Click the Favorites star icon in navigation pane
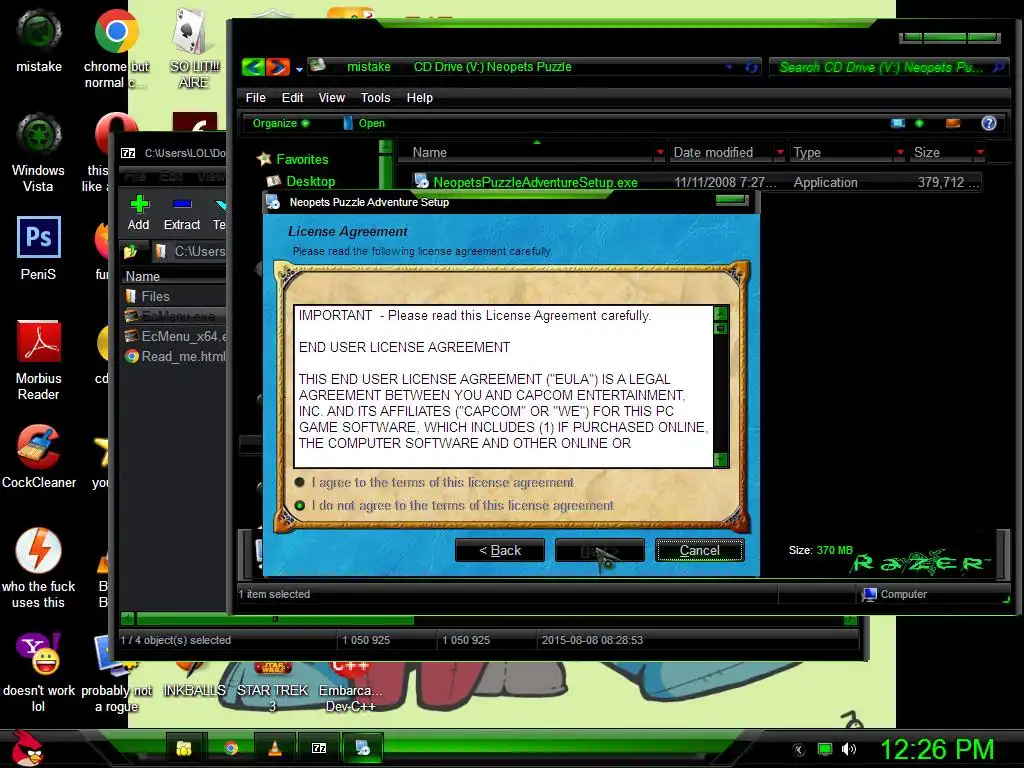This screenshot has height=768, width=1024. tap(264, 159)
